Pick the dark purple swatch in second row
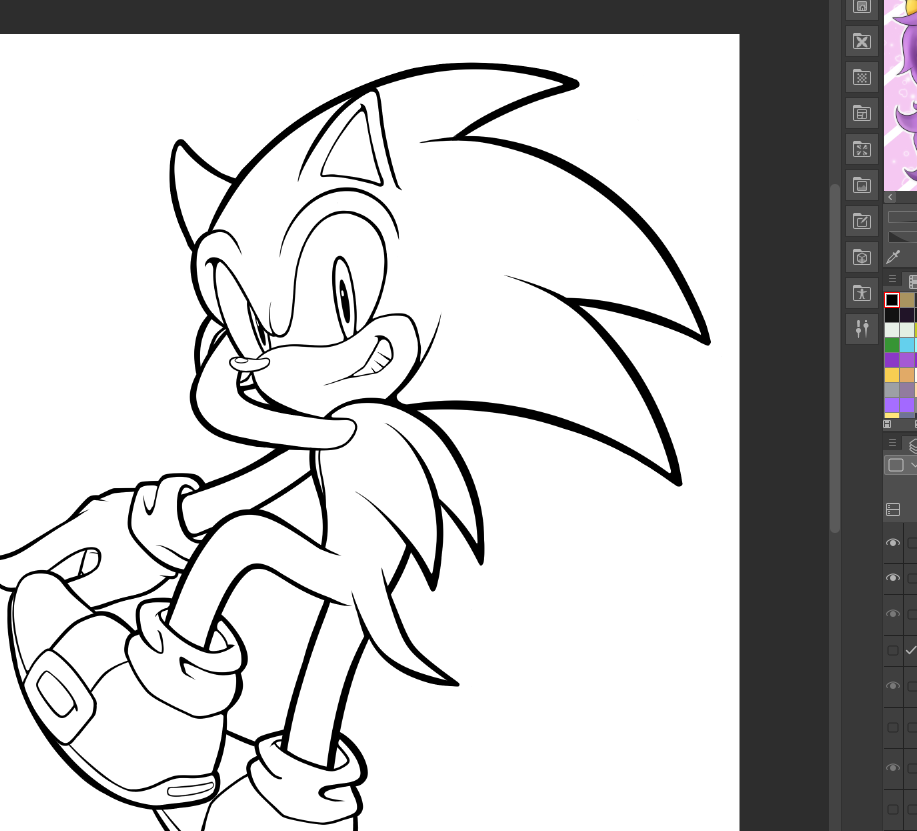 907,315
